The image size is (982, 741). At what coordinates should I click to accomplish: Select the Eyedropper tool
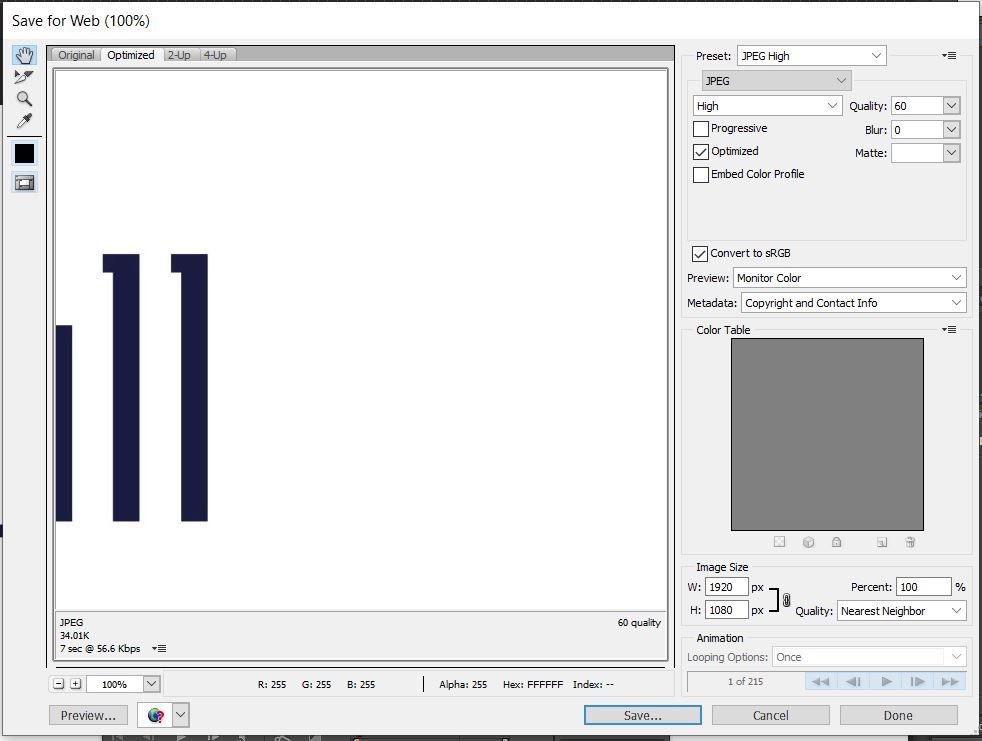coord(24,121)
